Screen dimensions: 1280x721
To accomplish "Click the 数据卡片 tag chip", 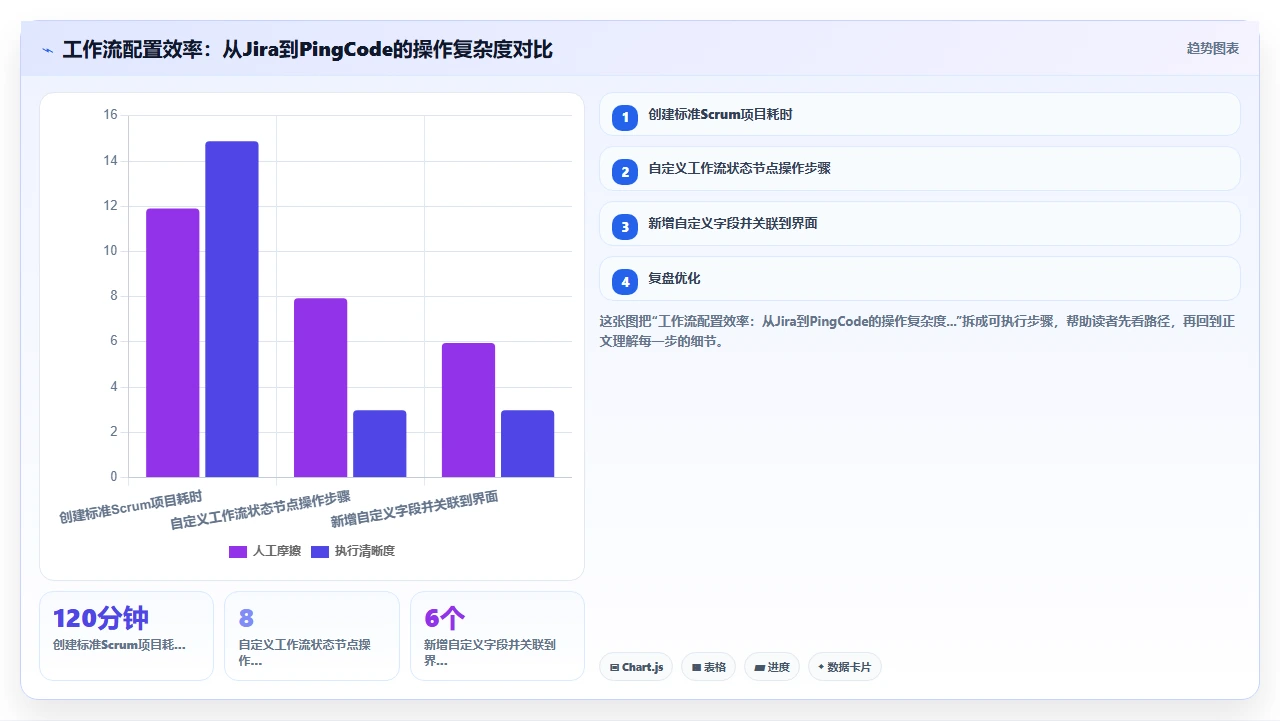I will (844, 667).
